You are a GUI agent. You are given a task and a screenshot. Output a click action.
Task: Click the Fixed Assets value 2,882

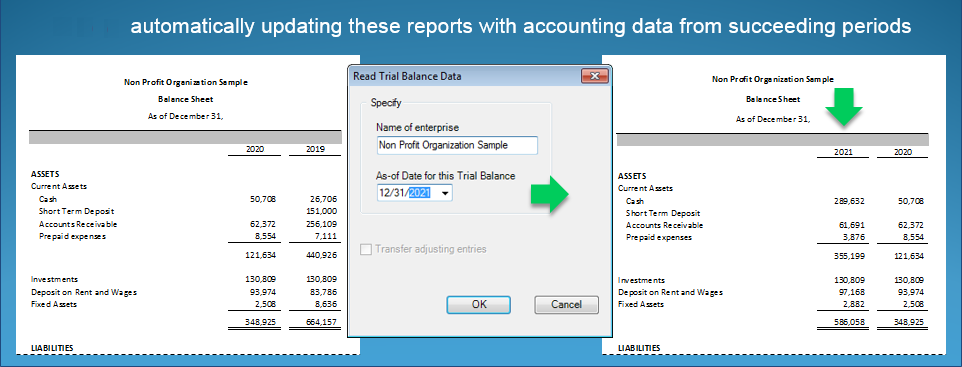coord(853,304)
